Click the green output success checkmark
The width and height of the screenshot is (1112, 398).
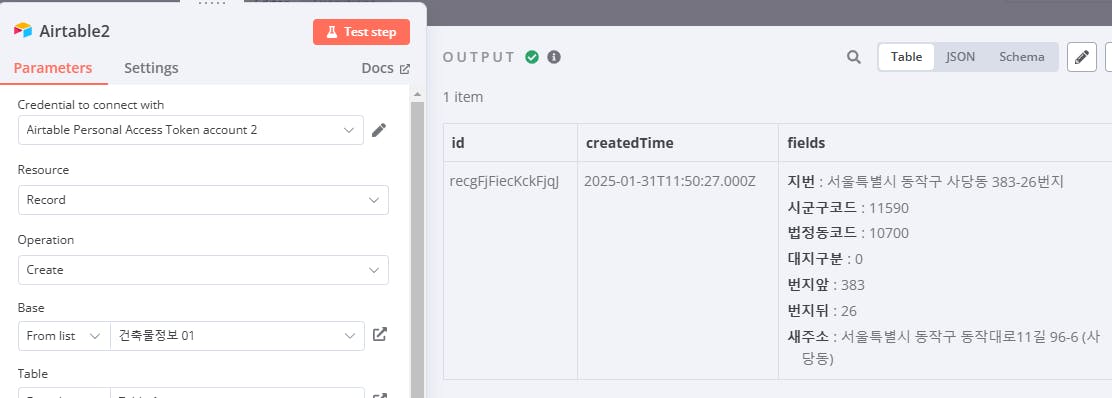point(532,57)
